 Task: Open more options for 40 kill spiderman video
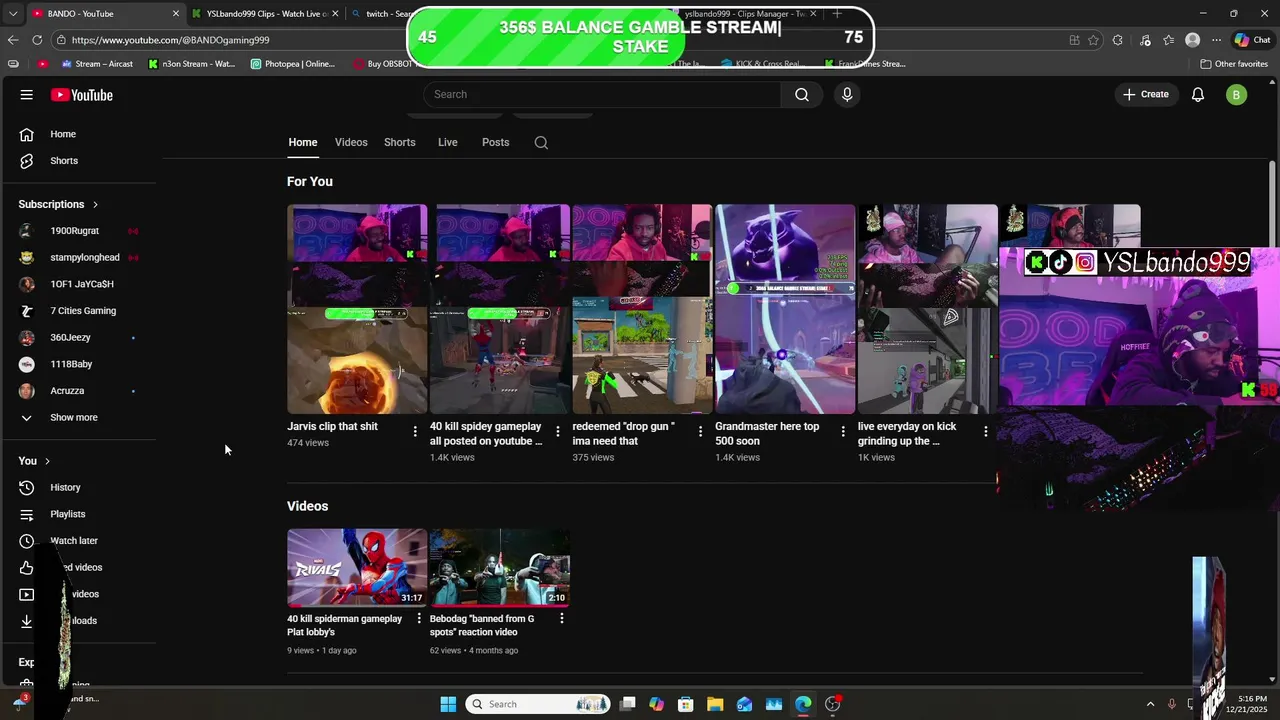click(x=419, y=618)
